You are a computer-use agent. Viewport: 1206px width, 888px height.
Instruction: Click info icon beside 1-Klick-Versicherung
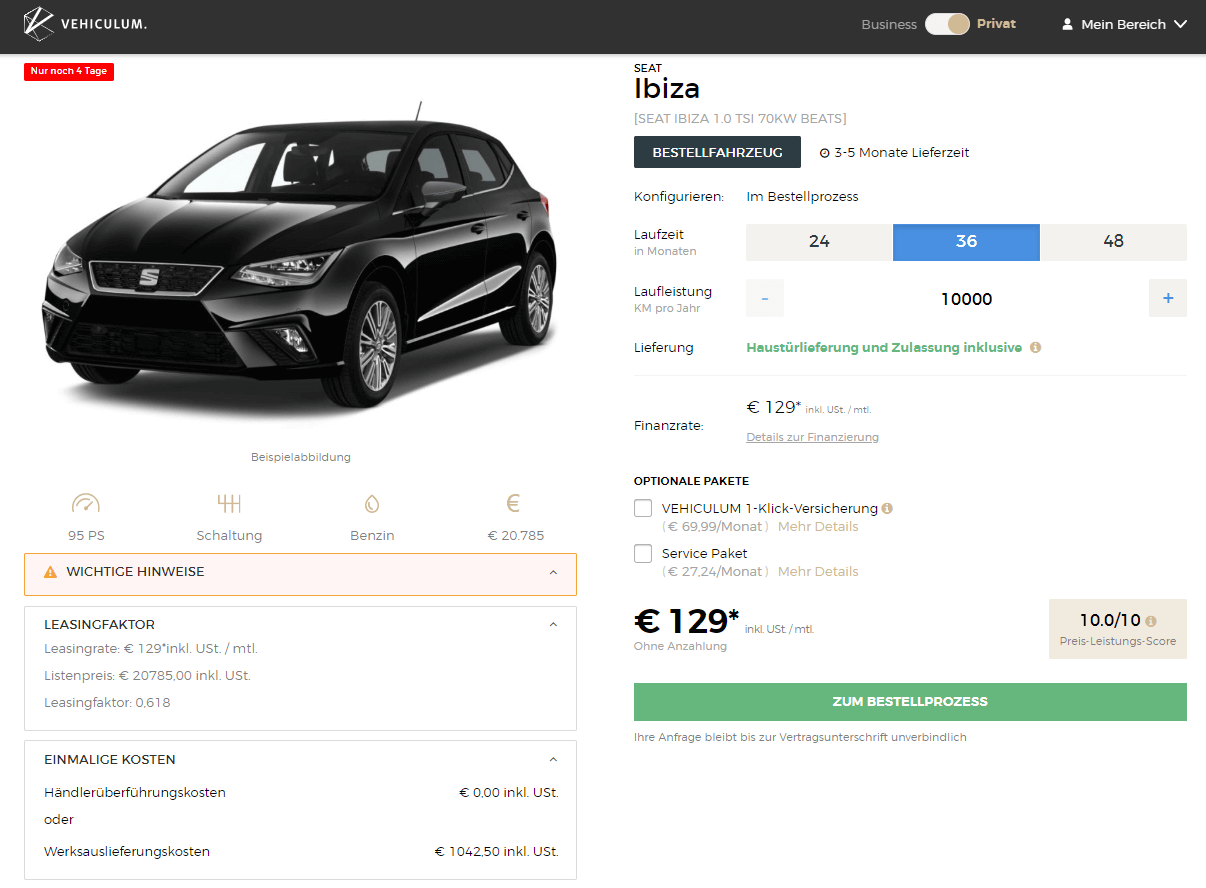tap(887, 508)
